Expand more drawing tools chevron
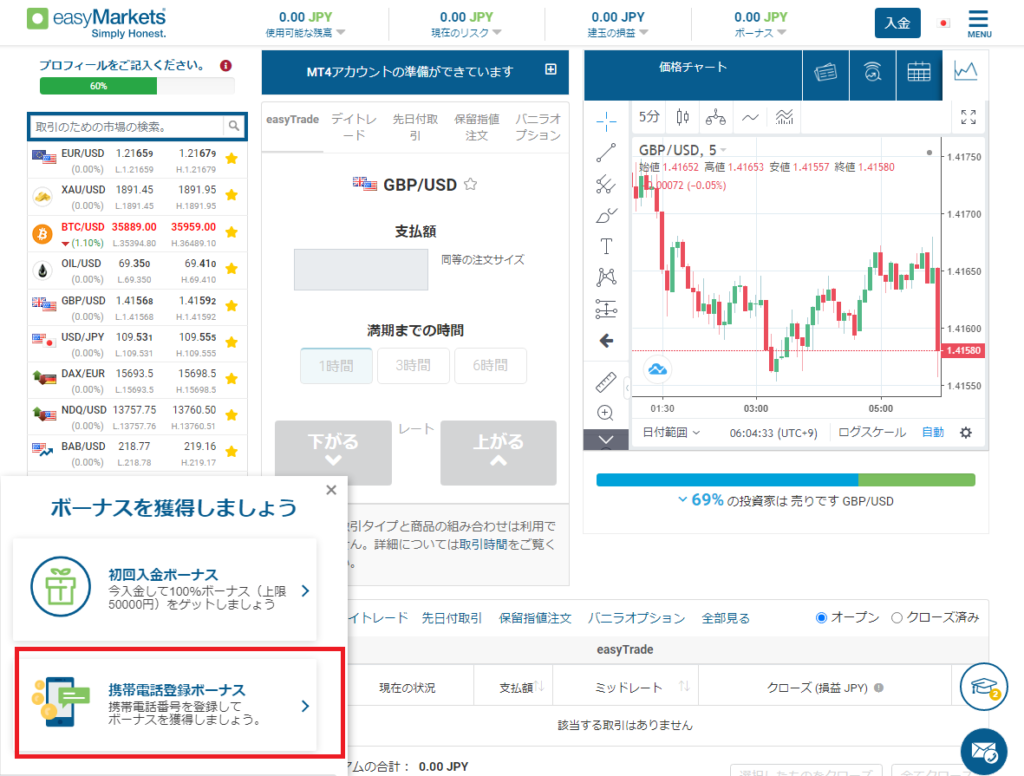Viewport: 1024px width, 776px height. (606, 440)
